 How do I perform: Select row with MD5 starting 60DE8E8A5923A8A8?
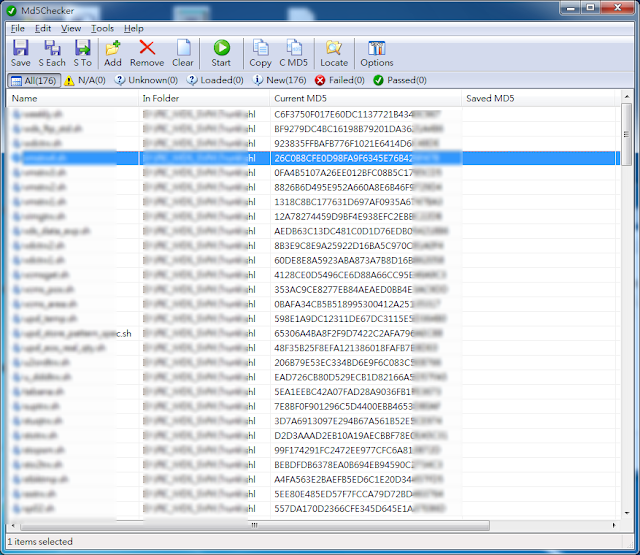tap(313, 260)
